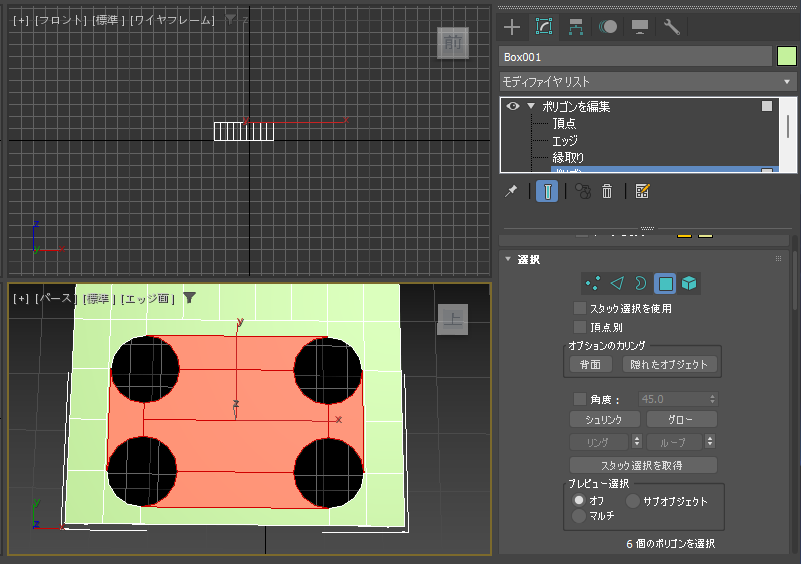Open the Box001 object color swatch

(x=787, y=56)
